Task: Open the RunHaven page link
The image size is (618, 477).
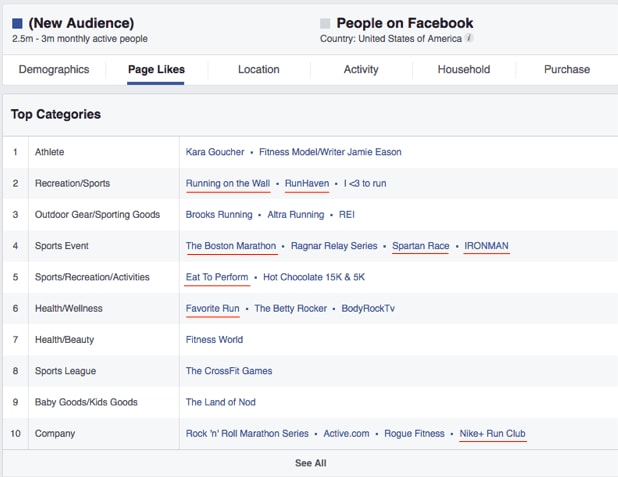Action: pos(307,183)
